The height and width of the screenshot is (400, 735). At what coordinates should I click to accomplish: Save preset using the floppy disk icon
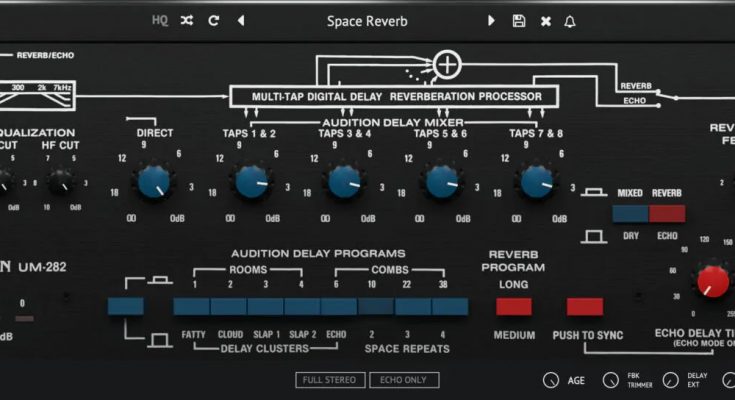518,21
